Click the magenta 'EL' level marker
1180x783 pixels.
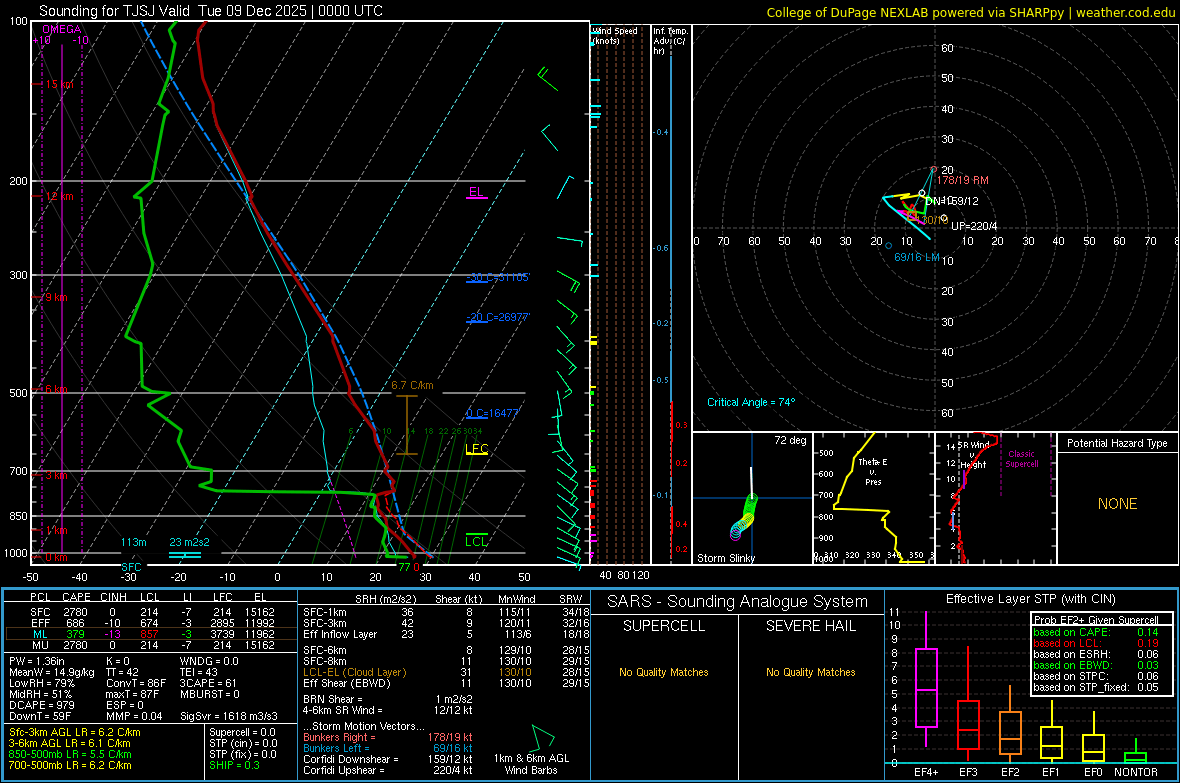476,192
